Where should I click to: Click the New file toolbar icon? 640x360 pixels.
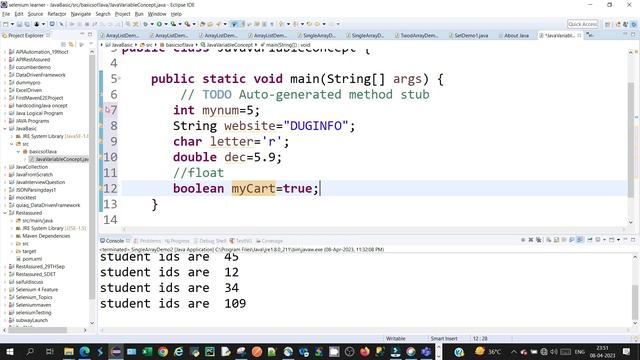[5, 24]
